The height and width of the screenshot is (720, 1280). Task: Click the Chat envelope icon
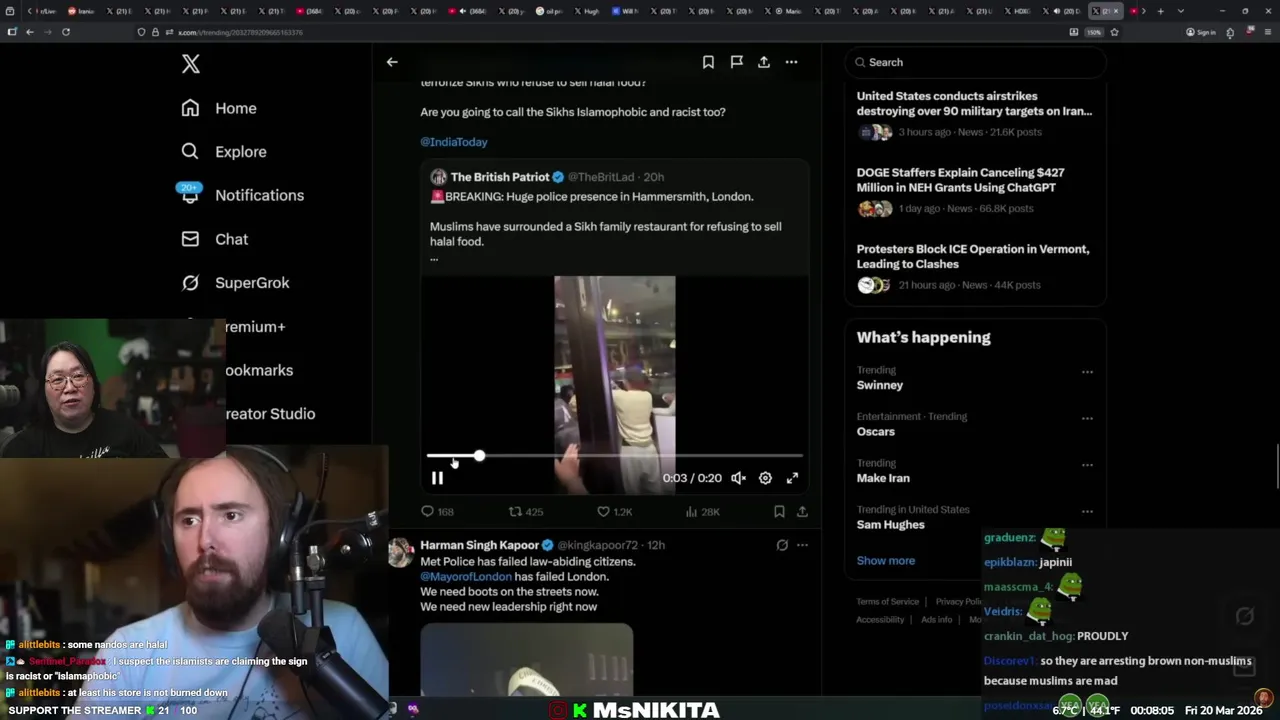(190, 239)
